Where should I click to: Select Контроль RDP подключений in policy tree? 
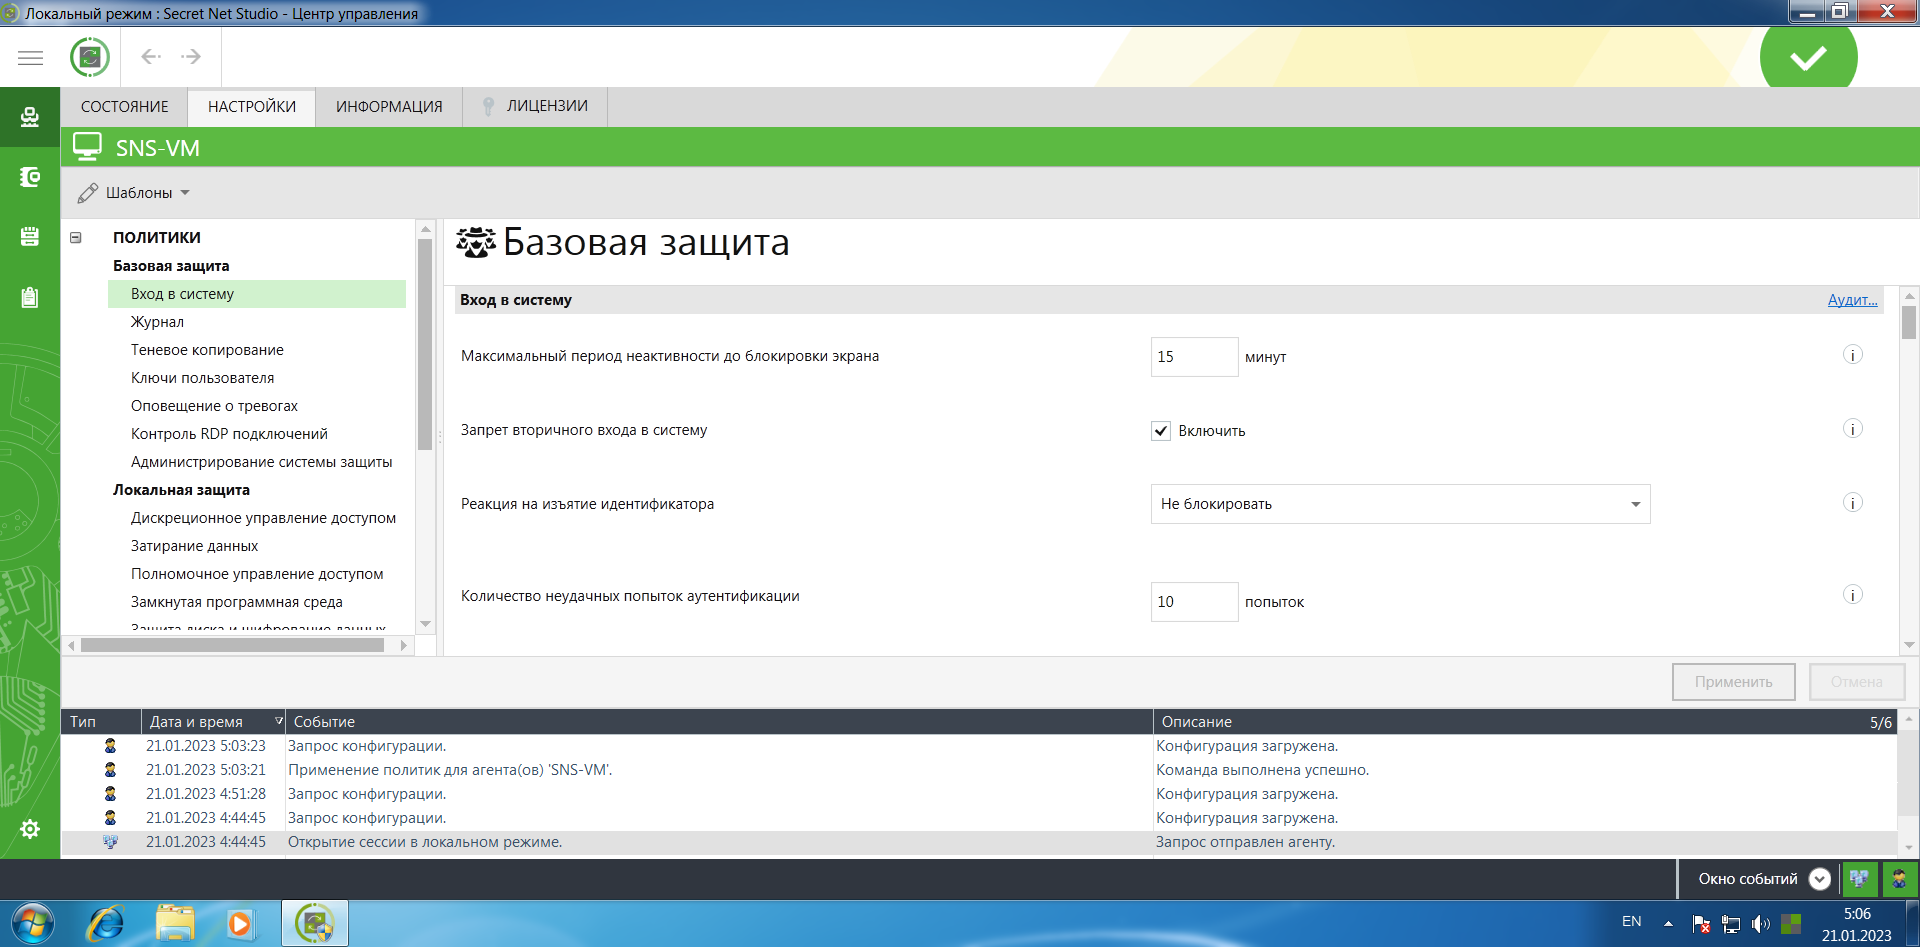point(229,434)
